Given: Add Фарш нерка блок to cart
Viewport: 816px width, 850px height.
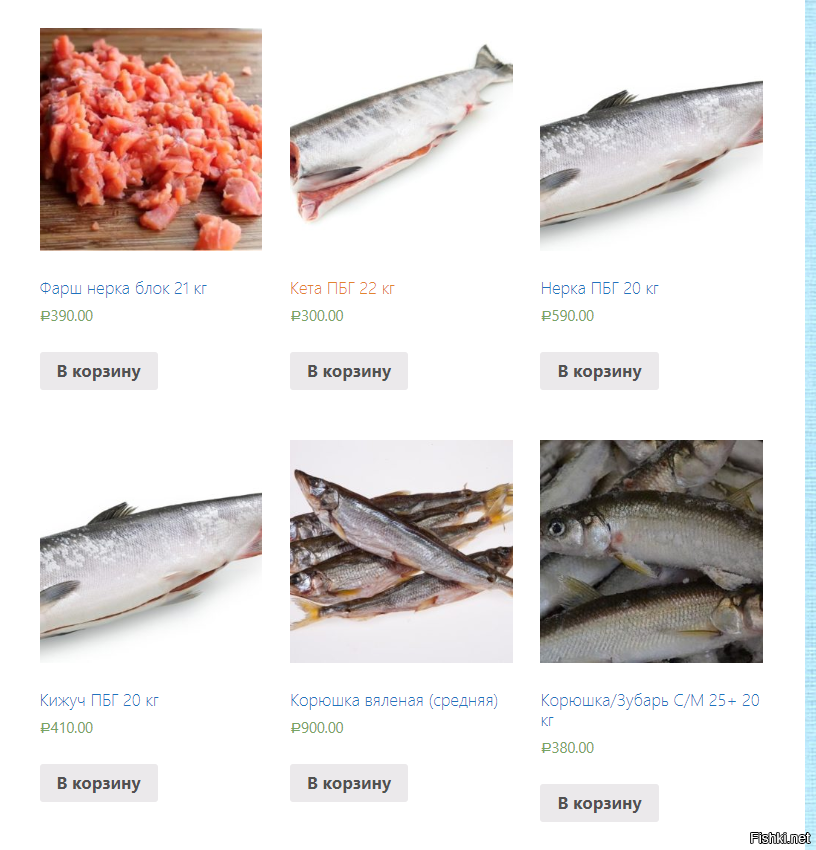Looking at the screenshot, I should pos(99,371).
